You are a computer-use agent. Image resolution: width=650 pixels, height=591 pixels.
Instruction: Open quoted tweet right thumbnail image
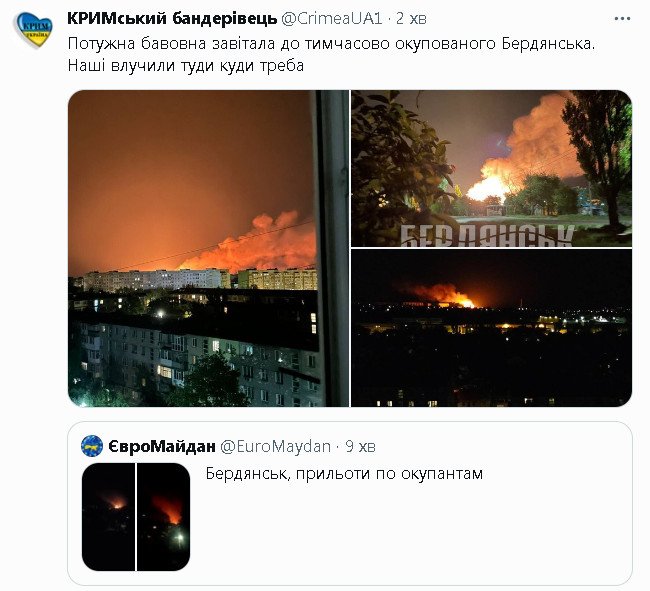click(x=163, y=516)
